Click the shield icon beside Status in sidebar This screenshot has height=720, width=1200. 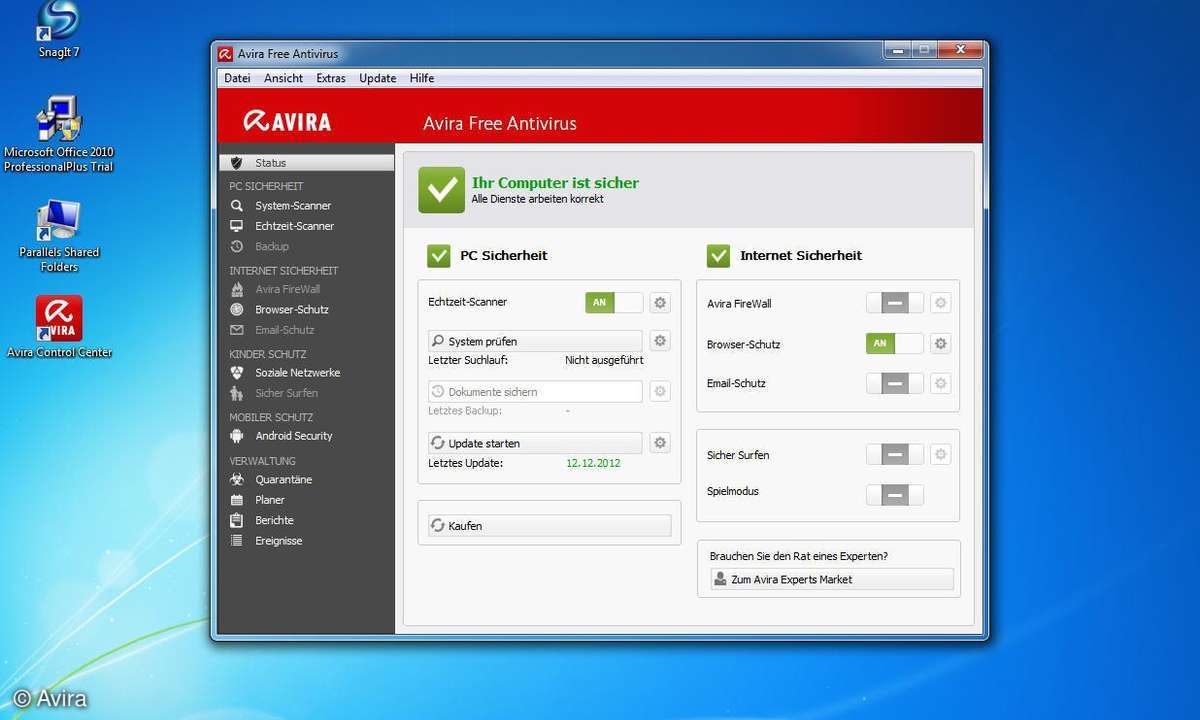pyautogui.click(x=237, y=163)
